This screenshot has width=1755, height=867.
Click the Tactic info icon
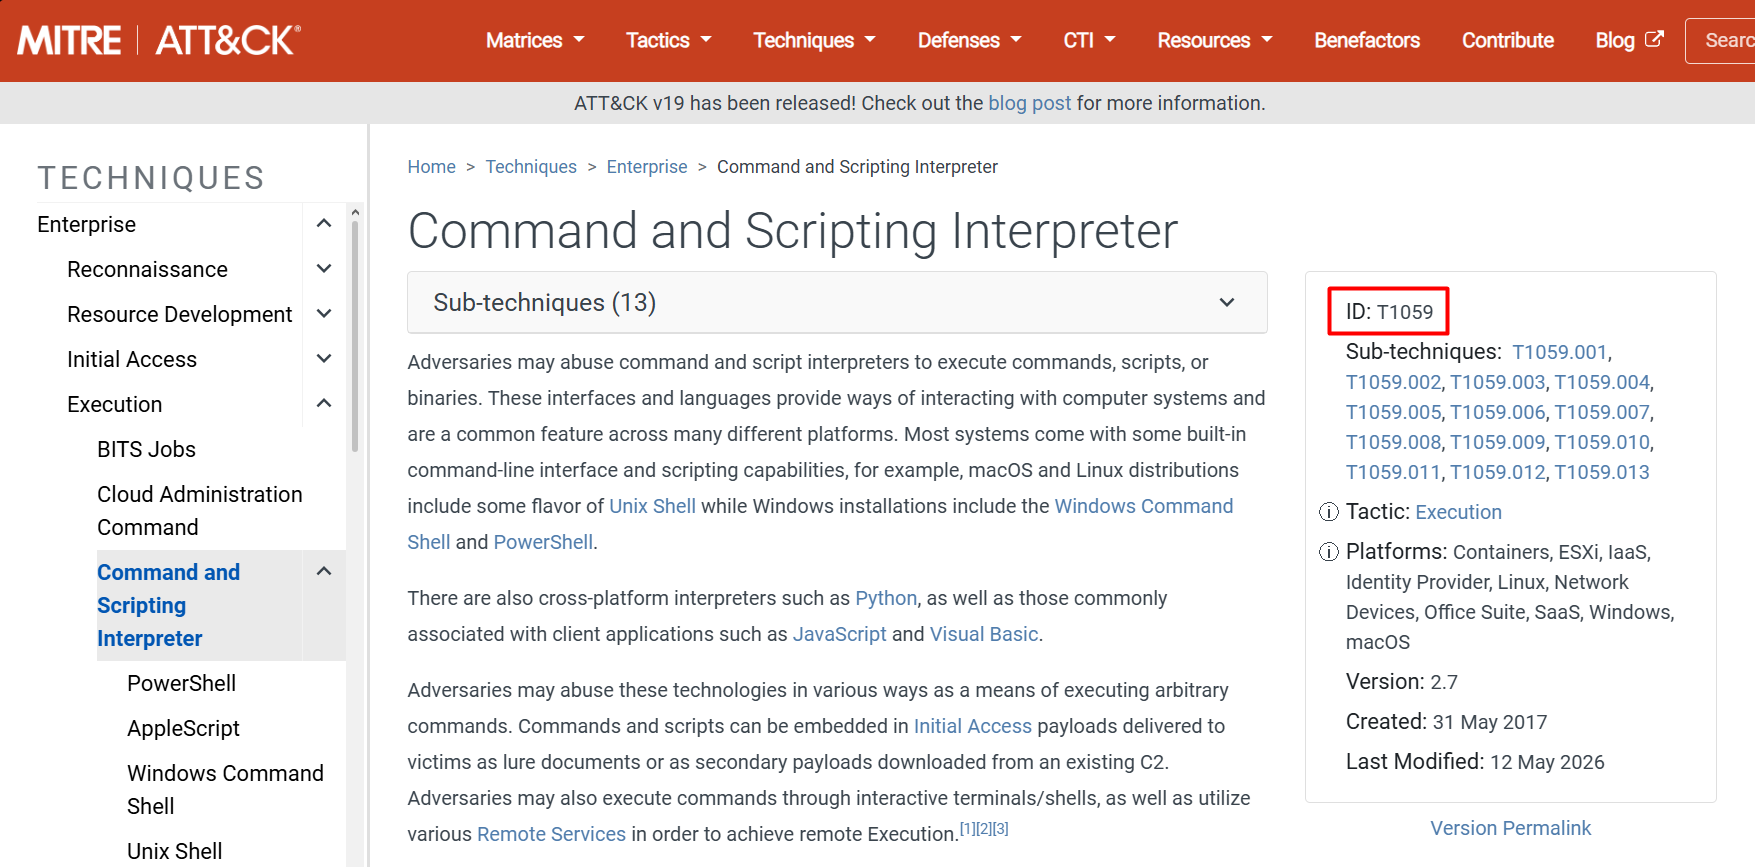[x=1329, y=513]
